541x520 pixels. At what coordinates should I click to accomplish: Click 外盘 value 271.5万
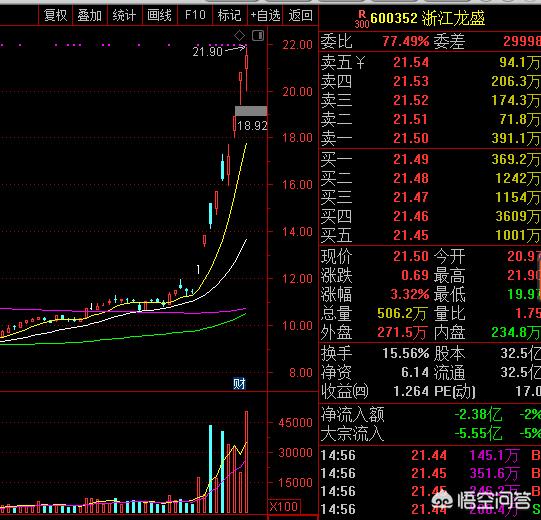(402, 333)
